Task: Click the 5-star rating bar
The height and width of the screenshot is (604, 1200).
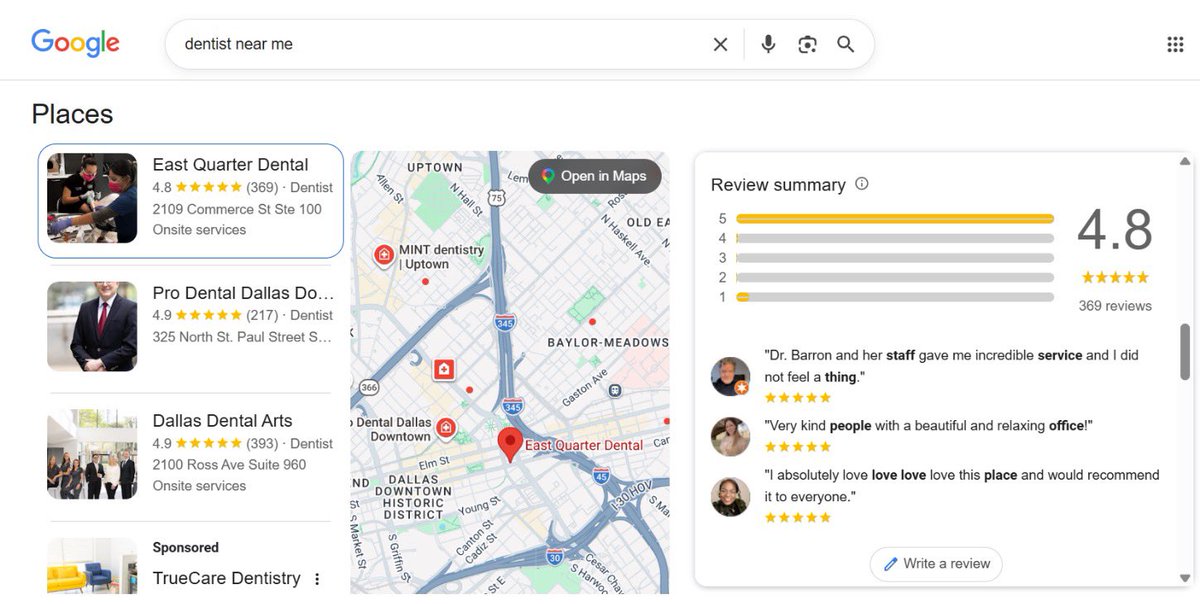Action: pyautogui.click(x=895, y=218)
